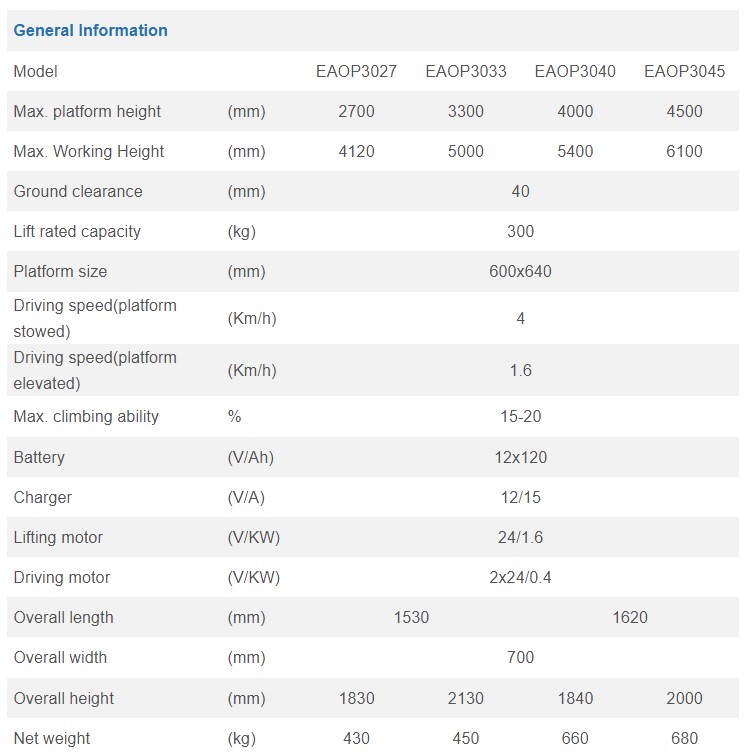Select the net weight value 680
Image resolution: width=746 pixels, height=752 pixels.
pos(684,738)
